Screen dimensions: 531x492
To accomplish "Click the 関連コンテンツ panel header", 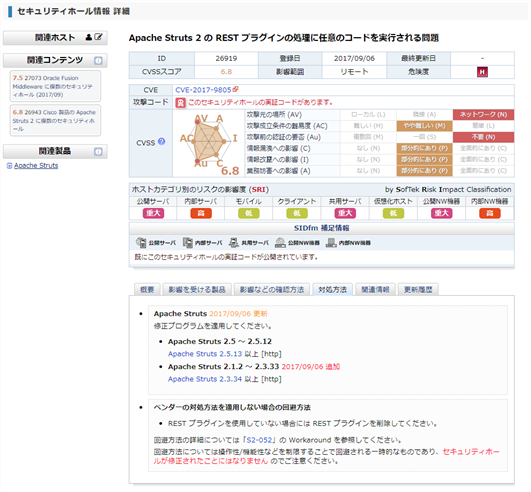I will pos(55,61).
